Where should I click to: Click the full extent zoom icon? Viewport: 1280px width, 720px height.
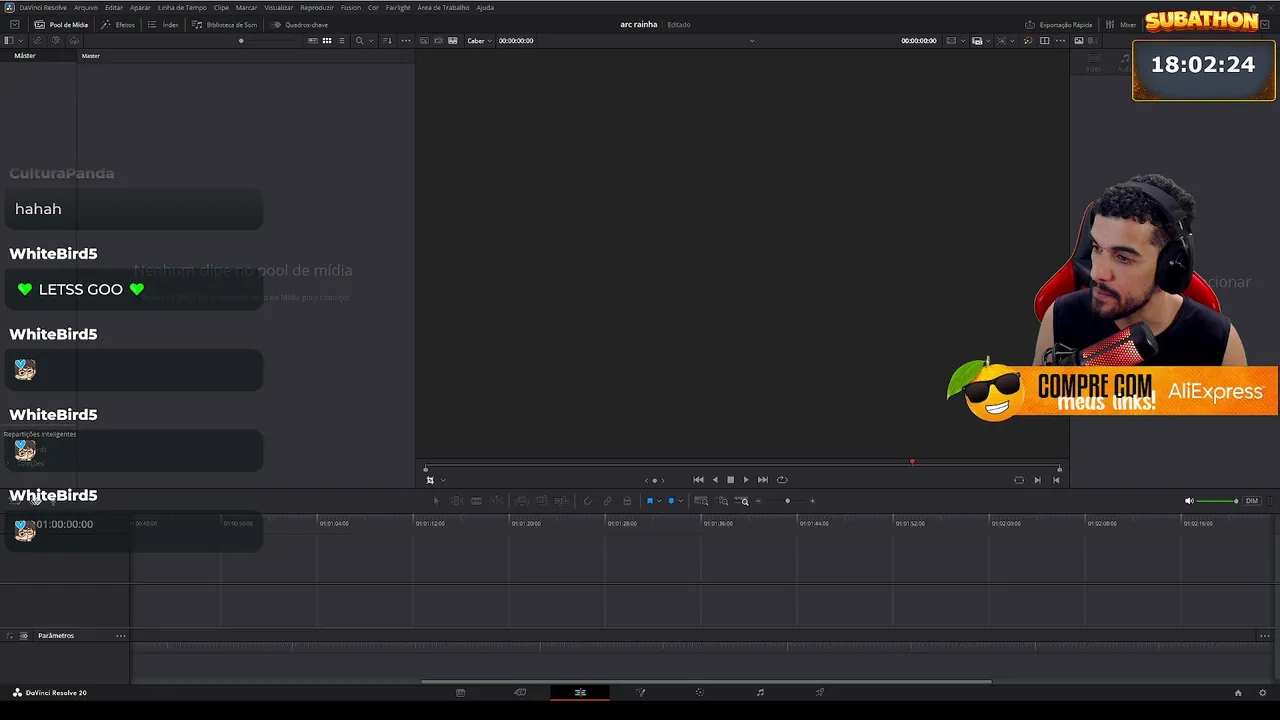[x=701, y=501]
